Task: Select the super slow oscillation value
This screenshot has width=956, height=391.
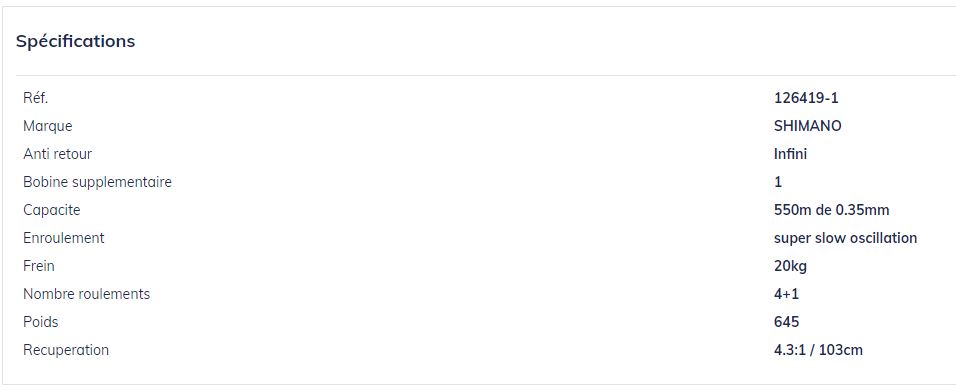Action: (846, 238)
